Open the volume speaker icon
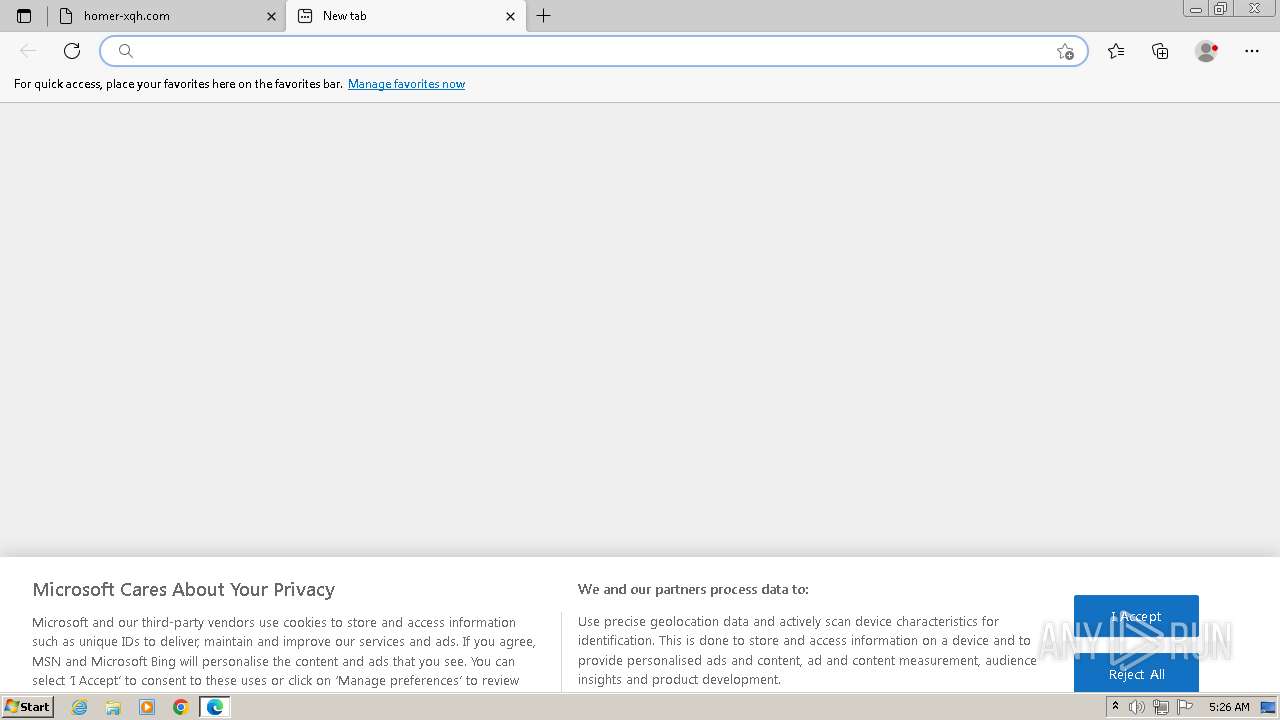Screen dimensions: 1280x720 pos(1137,707)
